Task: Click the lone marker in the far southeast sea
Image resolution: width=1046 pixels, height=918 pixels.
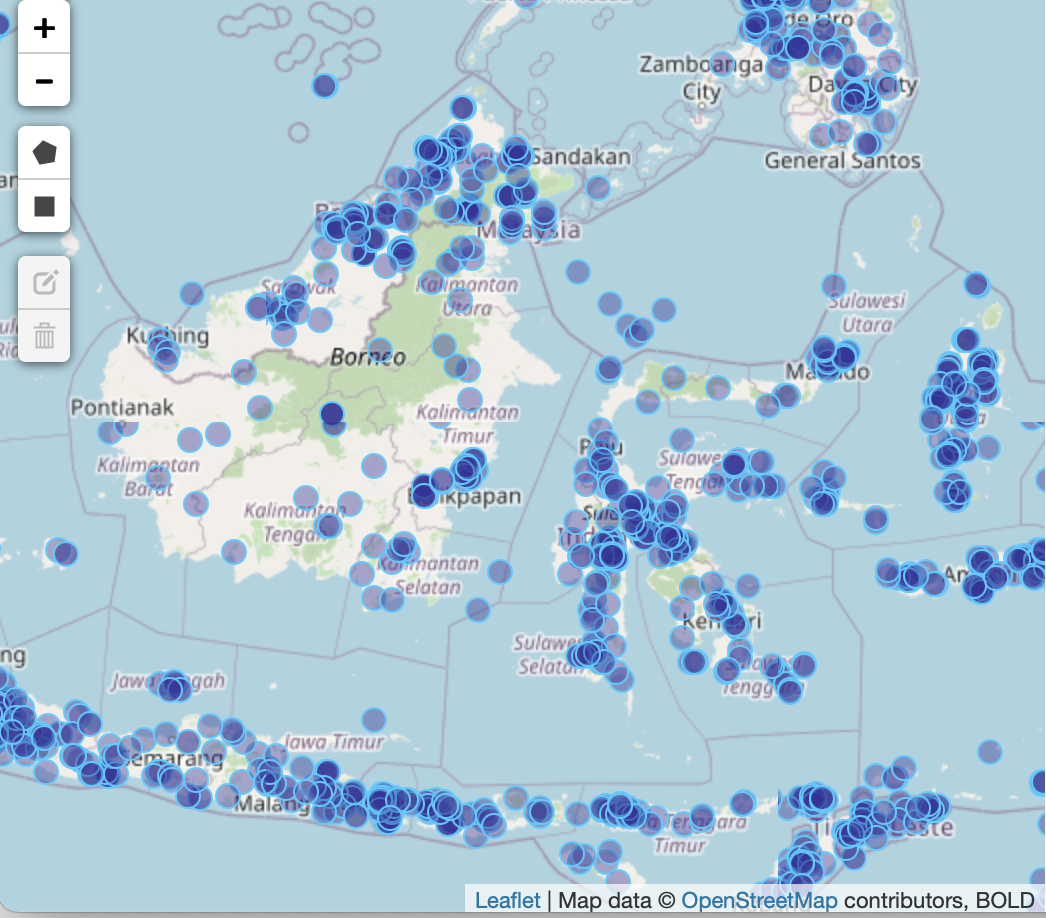Action: point(990,751)
